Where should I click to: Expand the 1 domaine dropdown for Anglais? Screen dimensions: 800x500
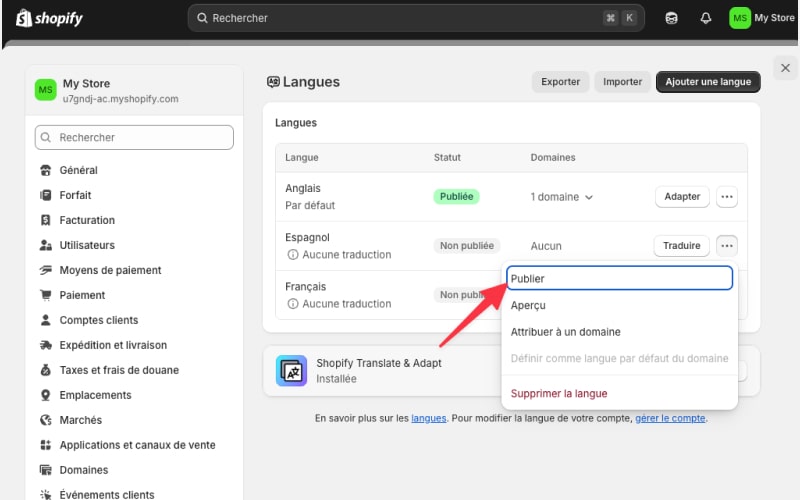[561, 197]
